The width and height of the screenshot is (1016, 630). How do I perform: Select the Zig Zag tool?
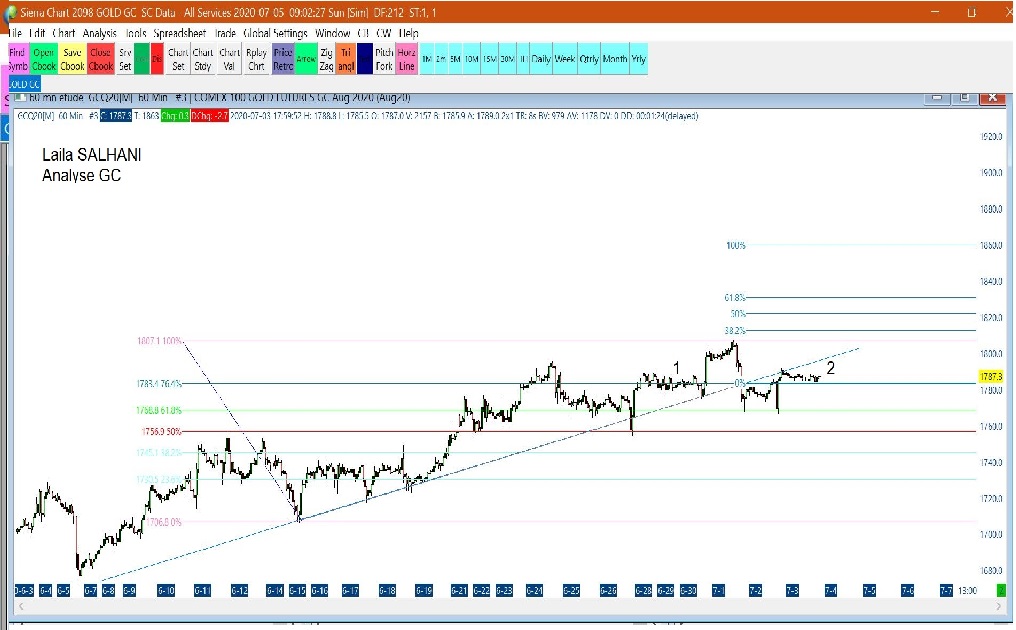(x=327, y=59)
